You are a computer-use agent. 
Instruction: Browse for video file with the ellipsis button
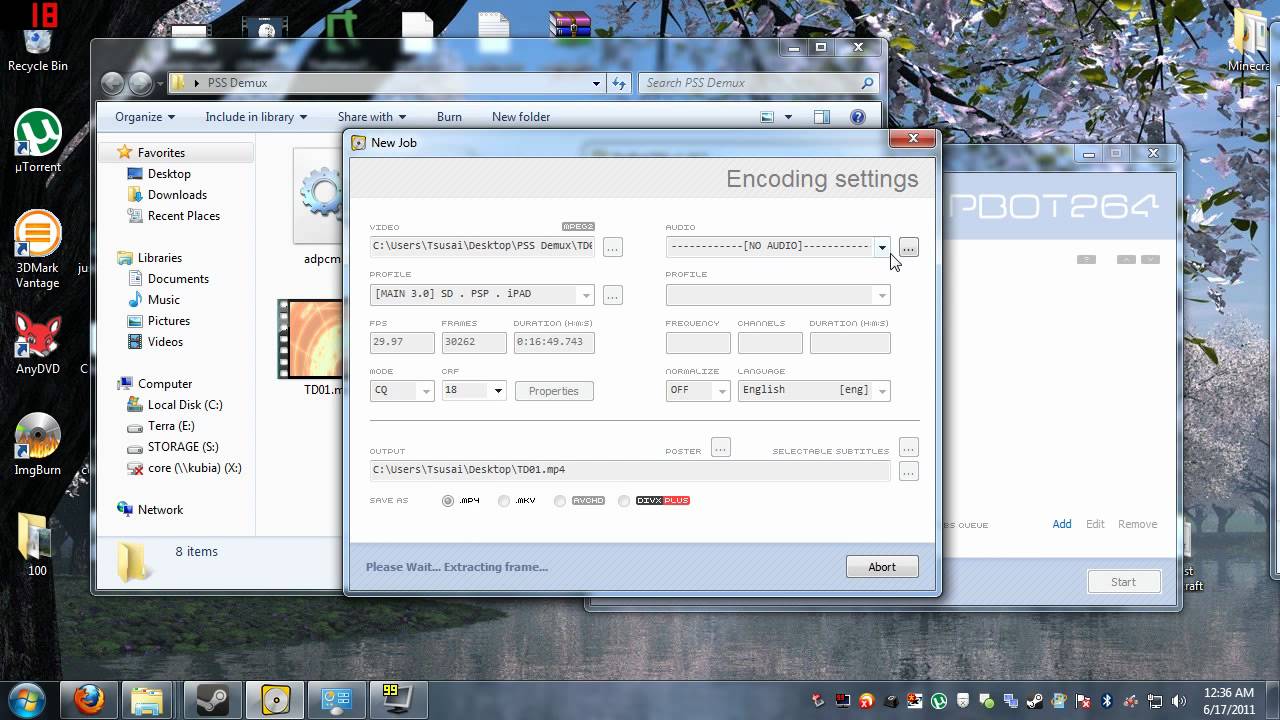613,247
